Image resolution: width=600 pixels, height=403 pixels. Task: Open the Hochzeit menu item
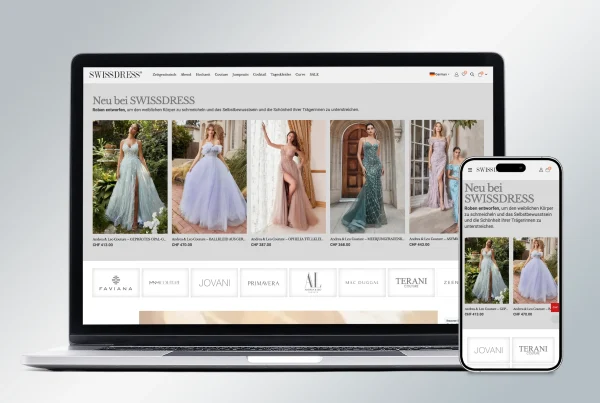click(203, 75)
